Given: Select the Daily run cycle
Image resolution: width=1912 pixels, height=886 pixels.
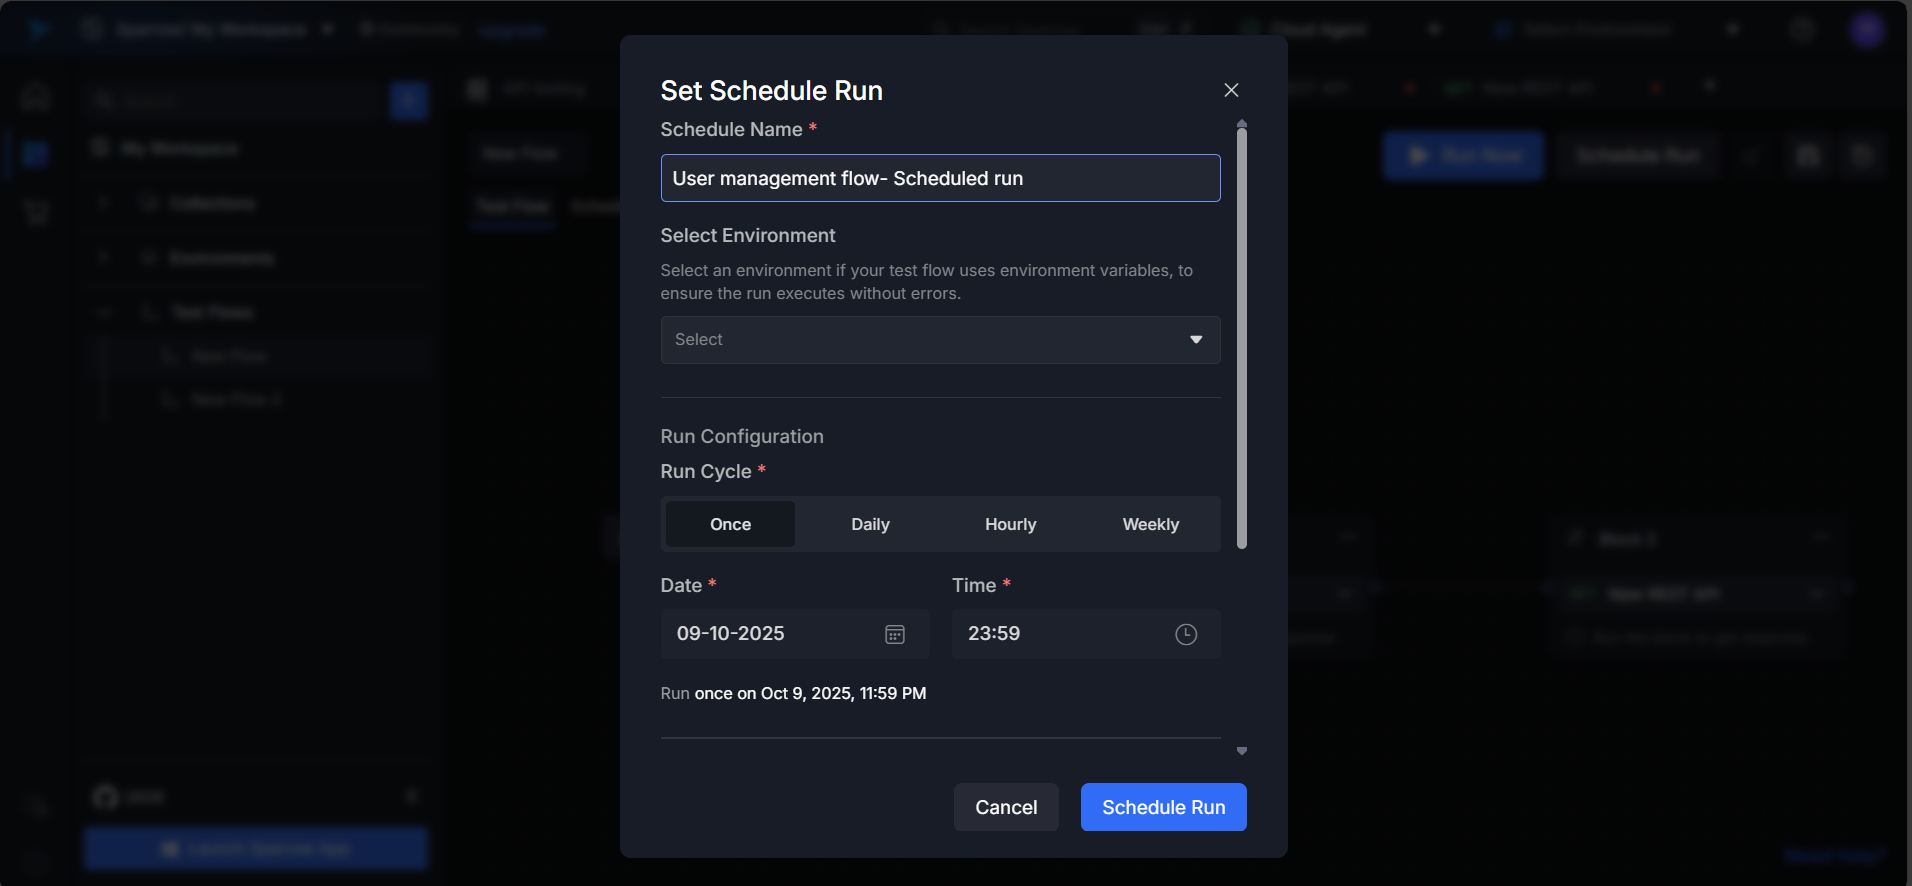Looking at the screenshot, I should tap(870, 524).
